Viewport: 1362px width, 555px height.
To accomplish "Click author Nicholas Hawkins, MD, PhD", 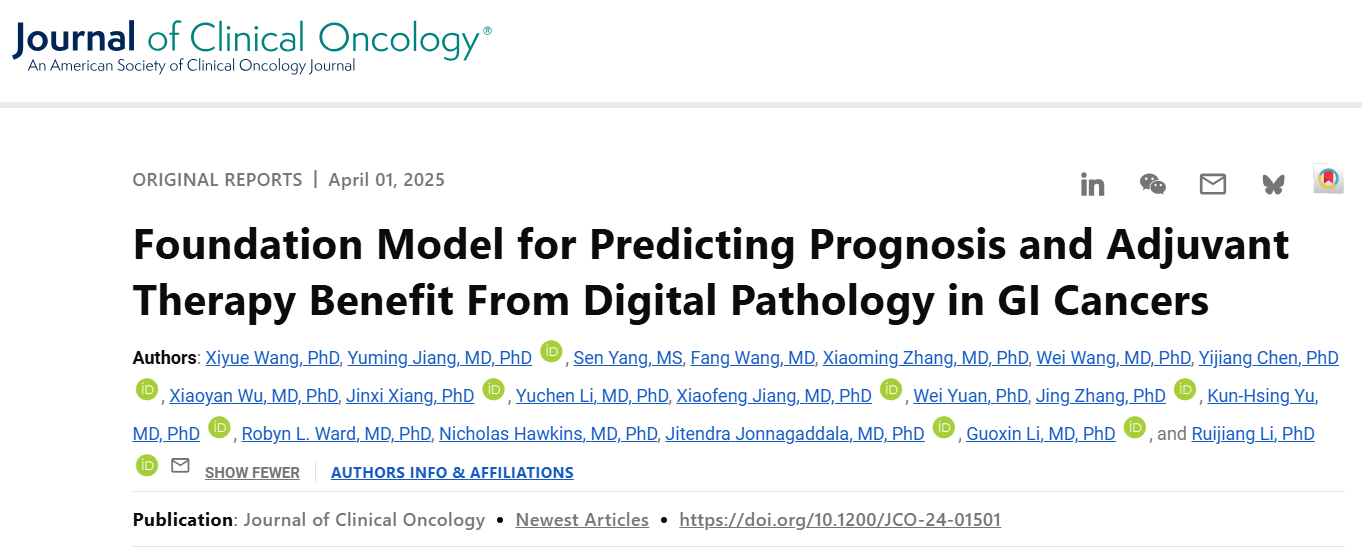I will (548, 434).
